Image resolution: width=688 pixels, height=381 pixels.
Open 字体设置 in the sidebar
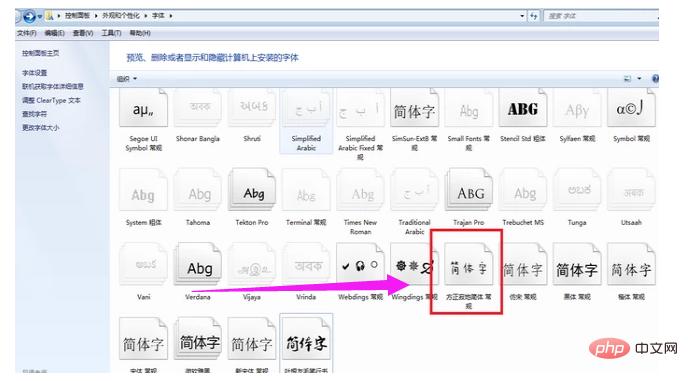tap(35, 72)
